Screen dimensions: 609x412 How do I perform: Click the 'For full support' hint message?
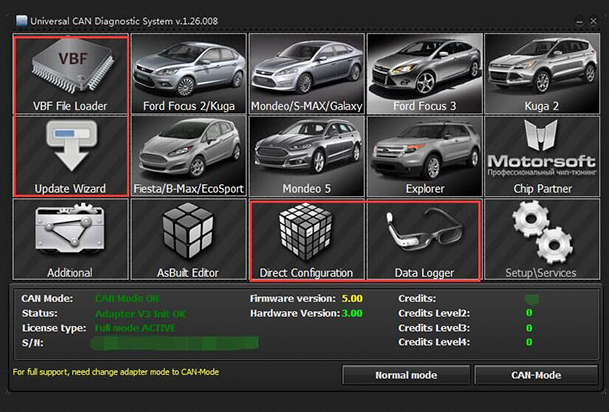(x=116, y=372)
